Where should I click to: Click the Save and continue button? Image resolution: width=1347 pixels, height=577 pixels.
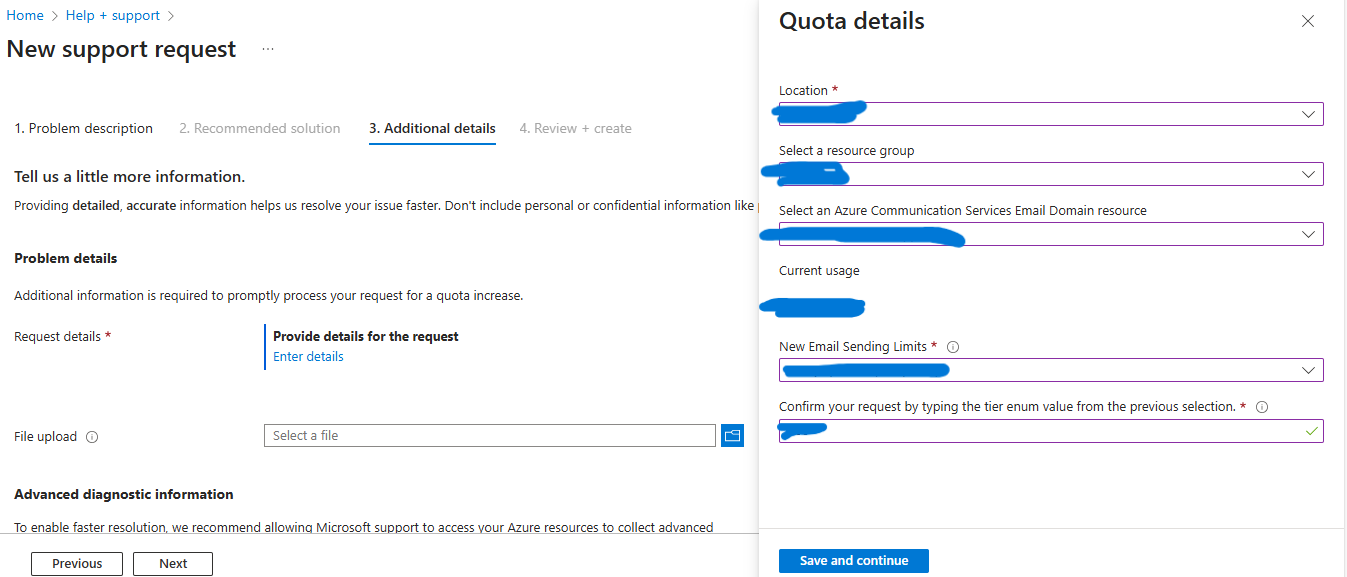tap(854, 561)
